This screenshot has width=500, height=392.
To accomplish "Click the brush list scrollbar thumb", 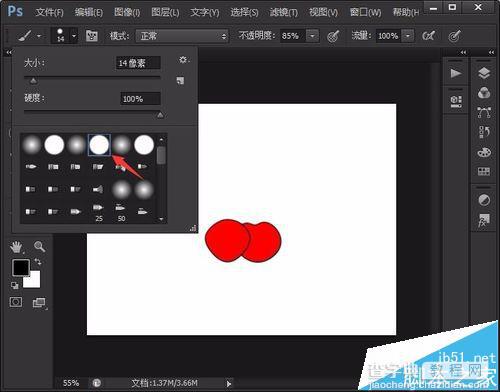I will 161,155.
